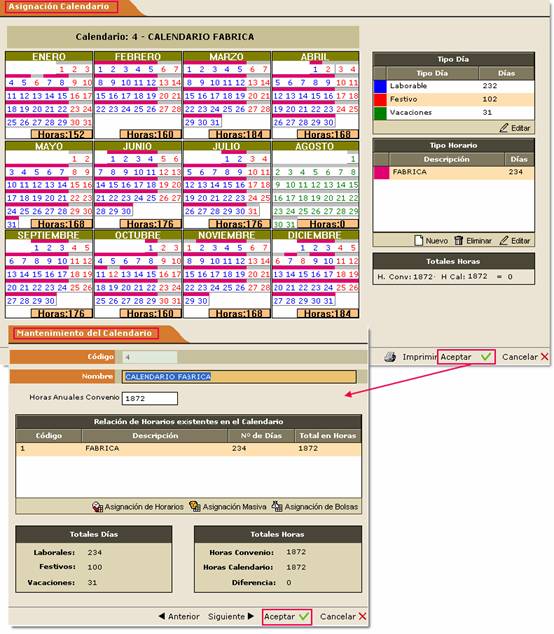Image resolution: width=554 pixels, height=634 pixels.
Task: Open Asignación de Horarios icon
Action: point(97,507)
